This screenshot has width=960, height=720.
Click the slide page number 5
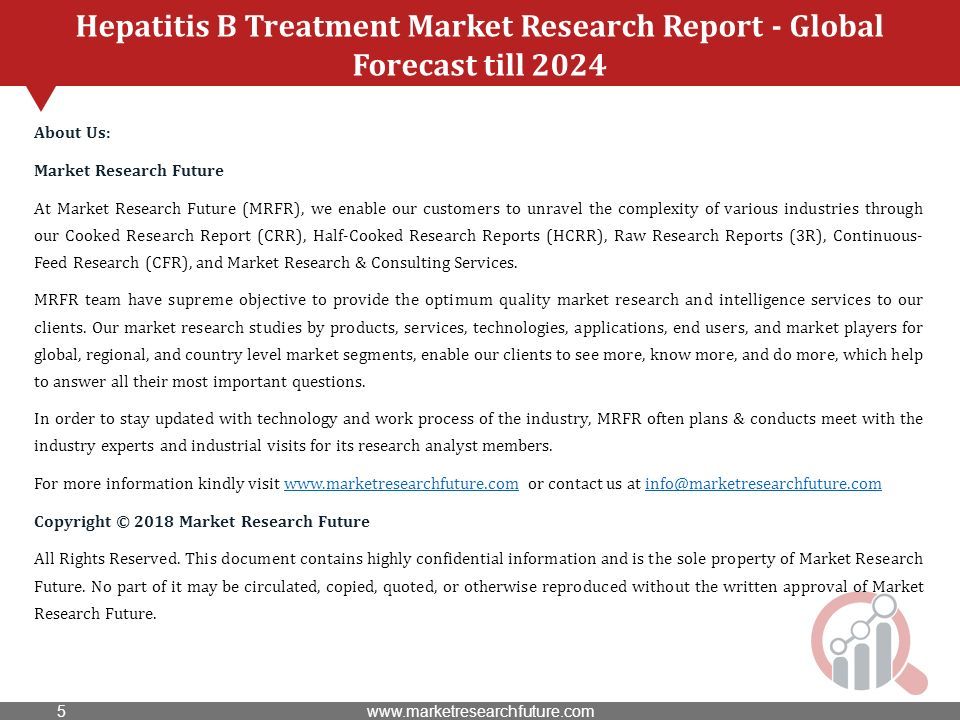coord(61,711)
